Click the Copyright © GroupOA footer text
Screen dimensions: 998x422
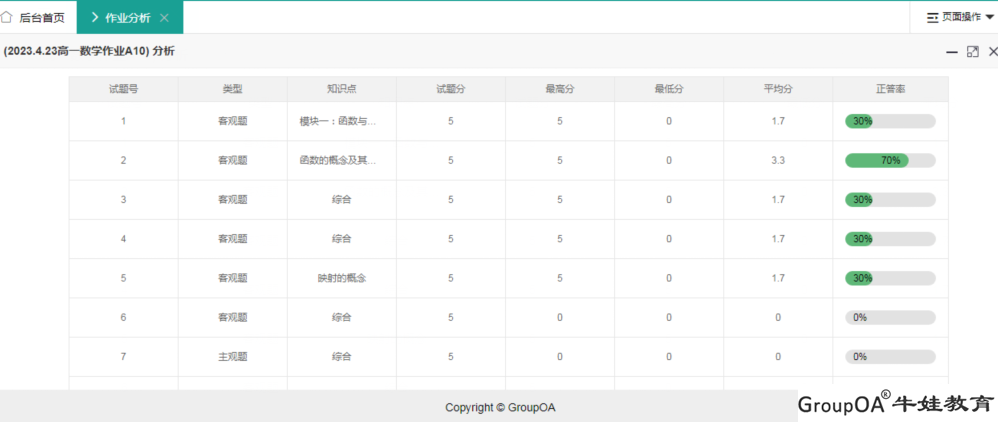point(500,407)
